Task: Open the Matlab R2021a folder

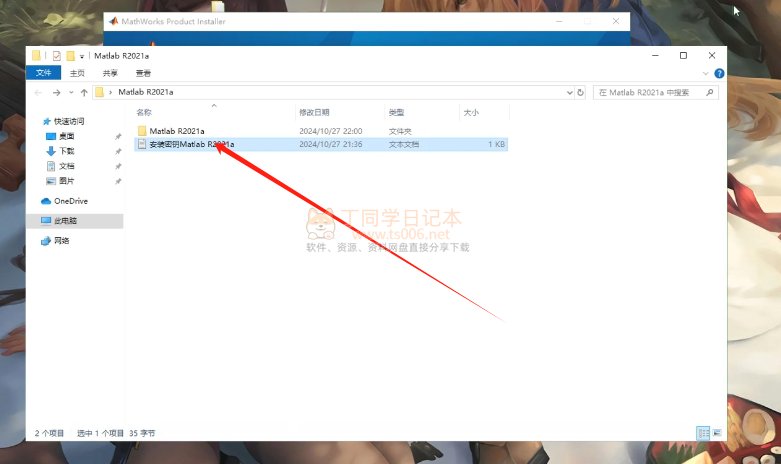Action: (x=177, y=131)
